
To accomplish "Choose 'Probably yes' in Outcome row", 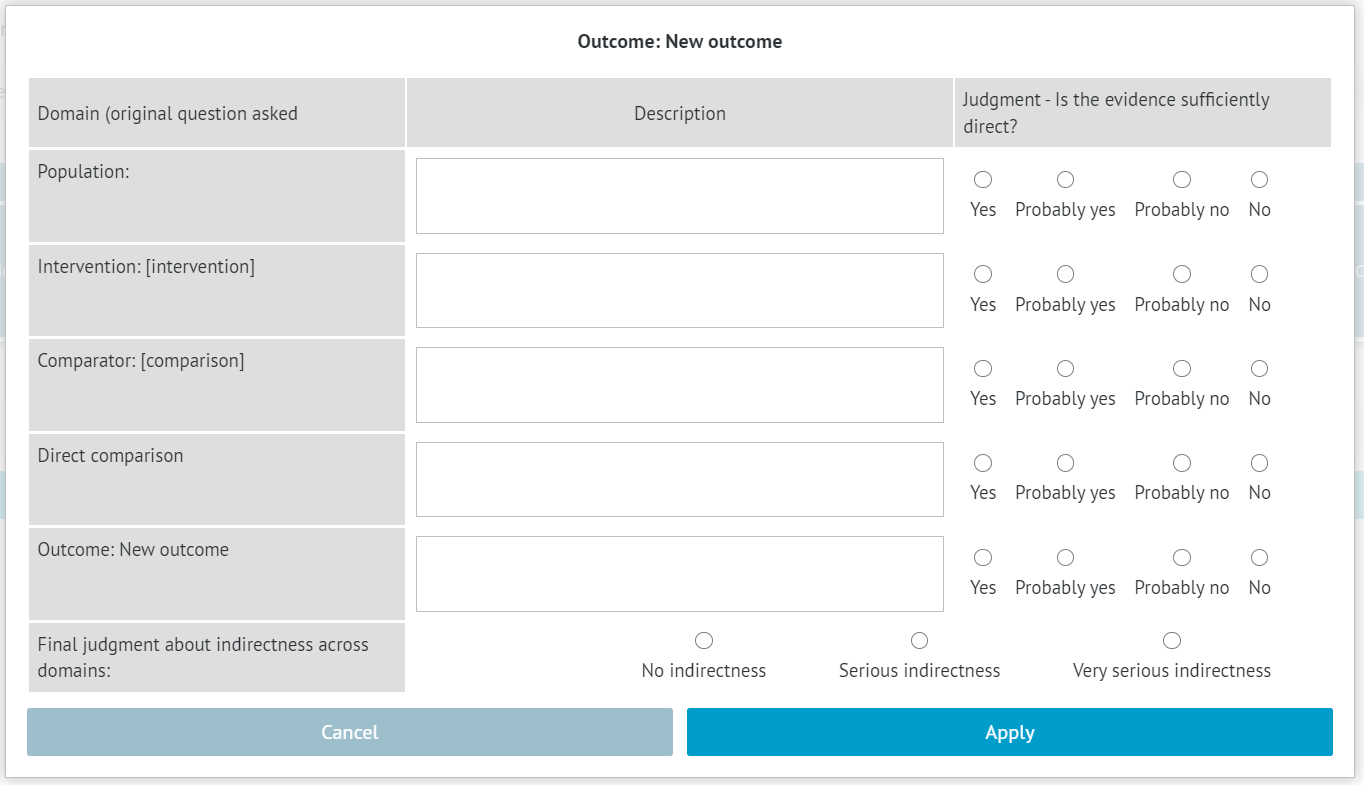I will pyautogui.click(x=1065, y=558).
